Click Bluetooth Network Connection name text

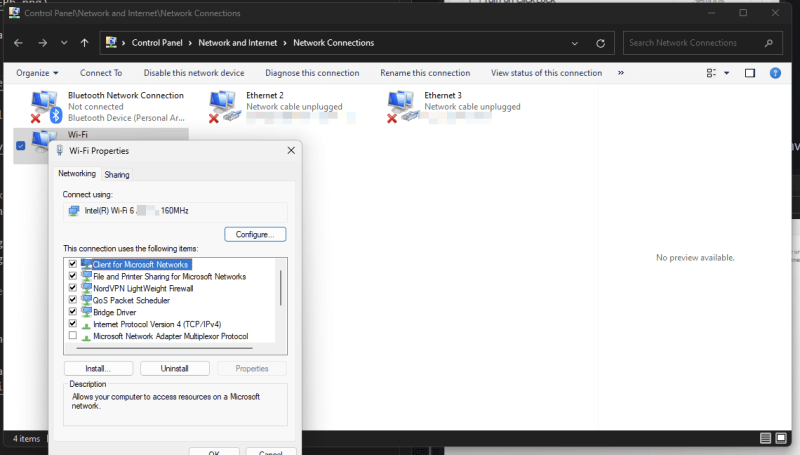[126, 95]
